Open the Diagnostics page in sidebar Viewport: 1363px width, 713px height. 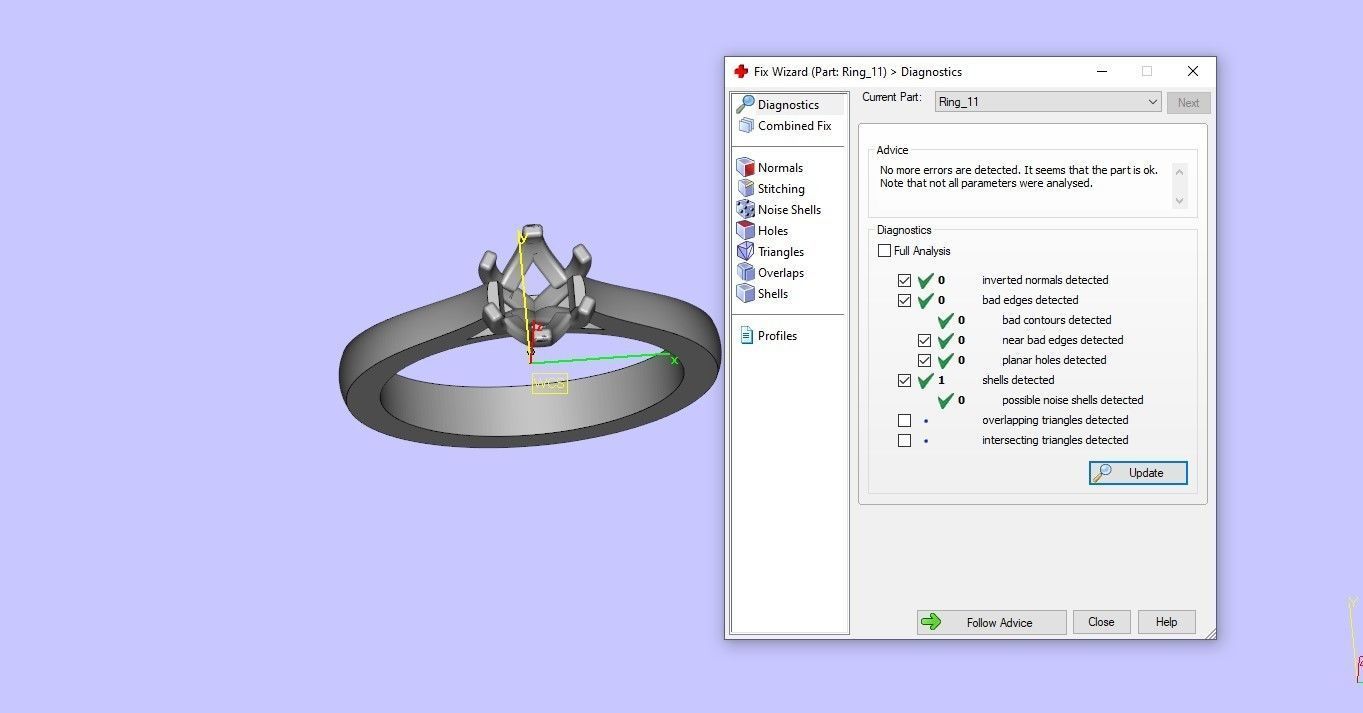coord(788,105)
